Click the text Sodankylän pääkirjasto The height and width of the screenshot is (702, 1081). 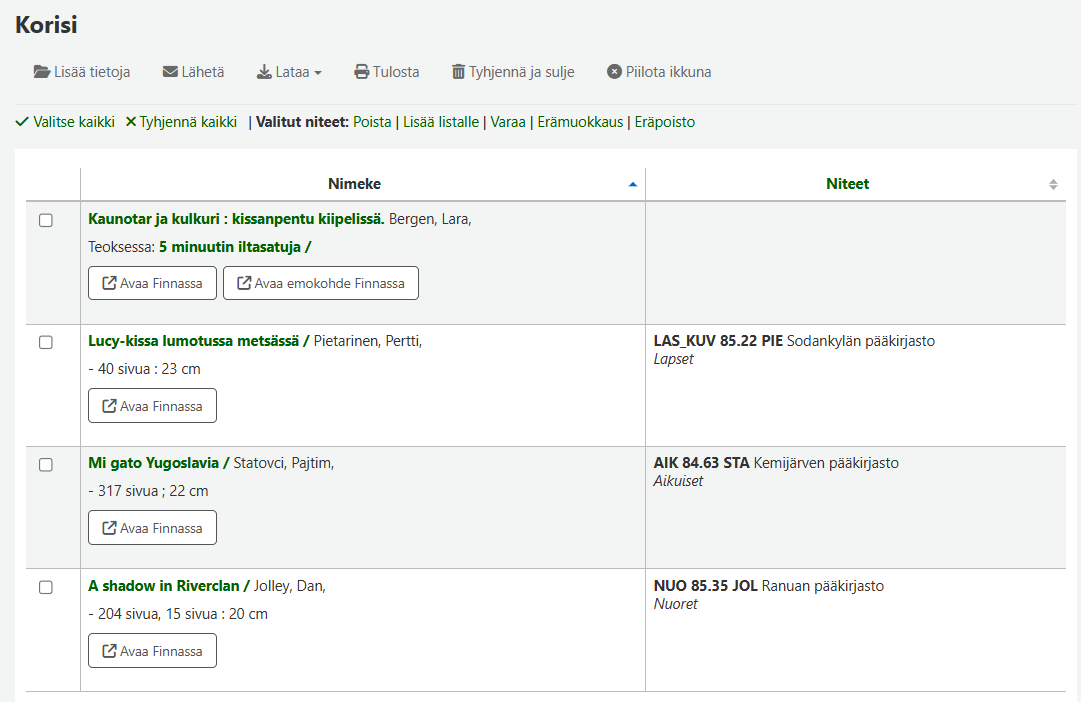pos(860,341)
